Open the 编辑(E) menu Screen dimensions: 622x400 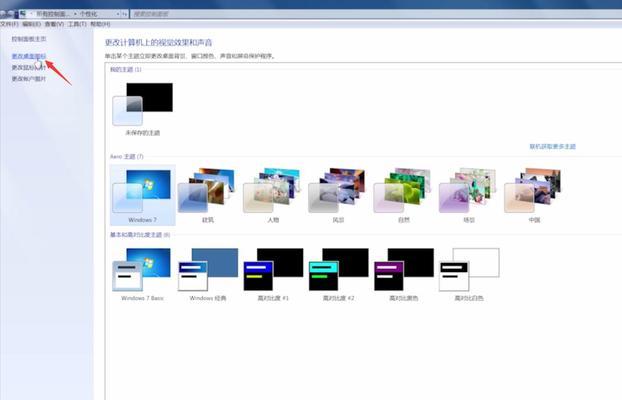tap(31, 24)
